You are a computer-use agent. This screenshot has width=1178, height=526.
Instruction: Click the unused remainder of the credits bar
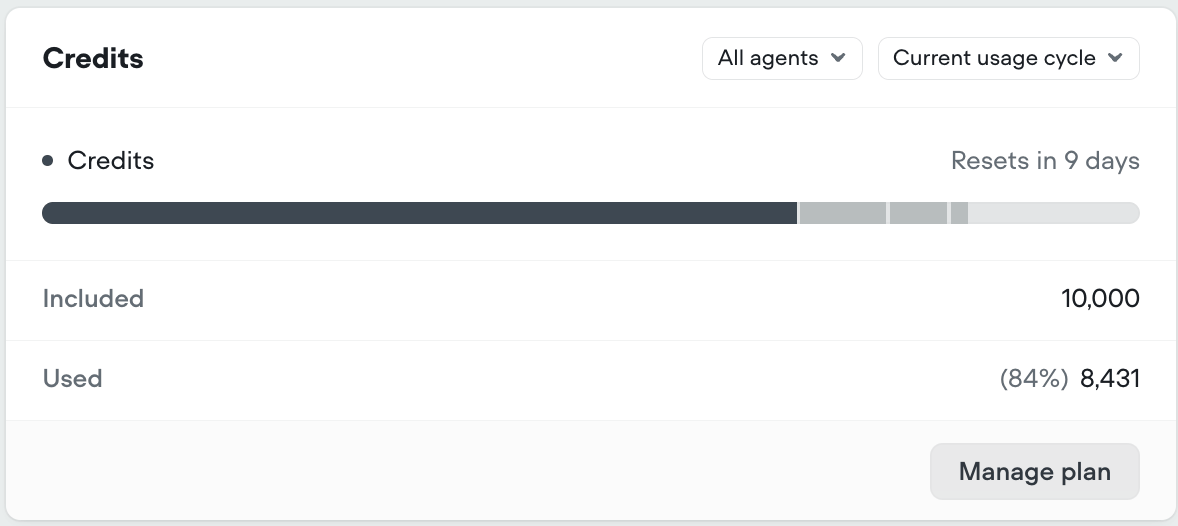pos(1053,213)
